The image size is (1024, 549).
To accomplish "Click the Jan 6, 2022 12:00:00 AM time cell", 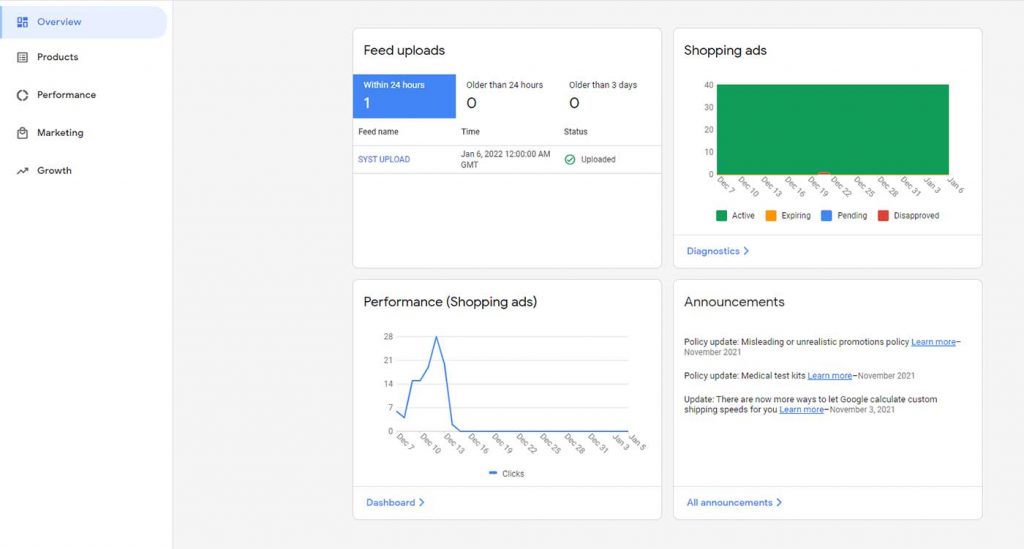I will click(505, 159).
